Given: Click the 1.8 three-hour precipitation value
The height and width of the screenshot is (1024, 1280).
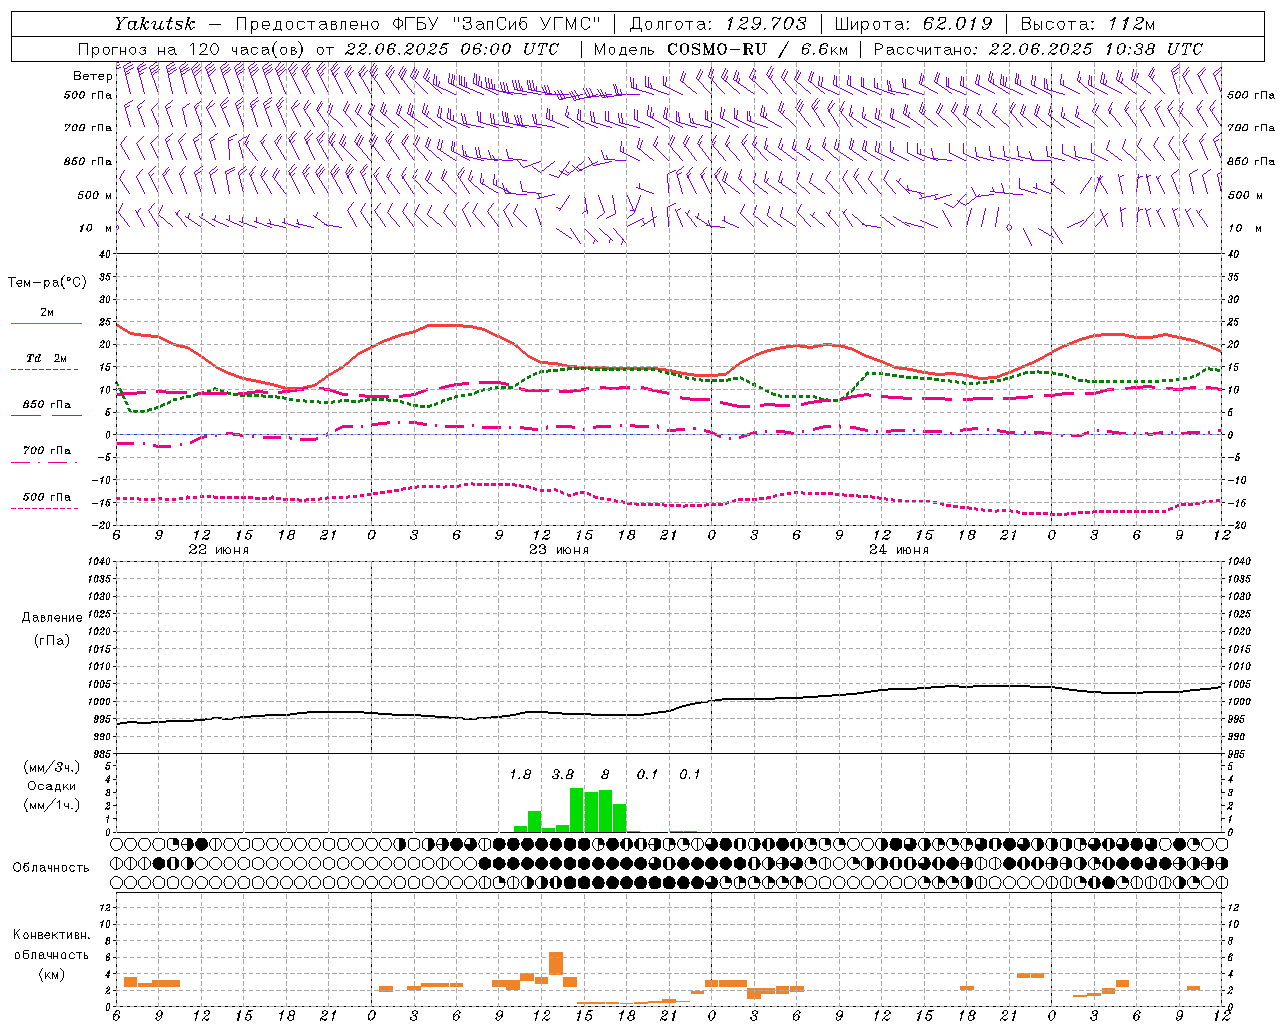Looking at the screenshot, I should pyautogui.click(x=520, y=775).
